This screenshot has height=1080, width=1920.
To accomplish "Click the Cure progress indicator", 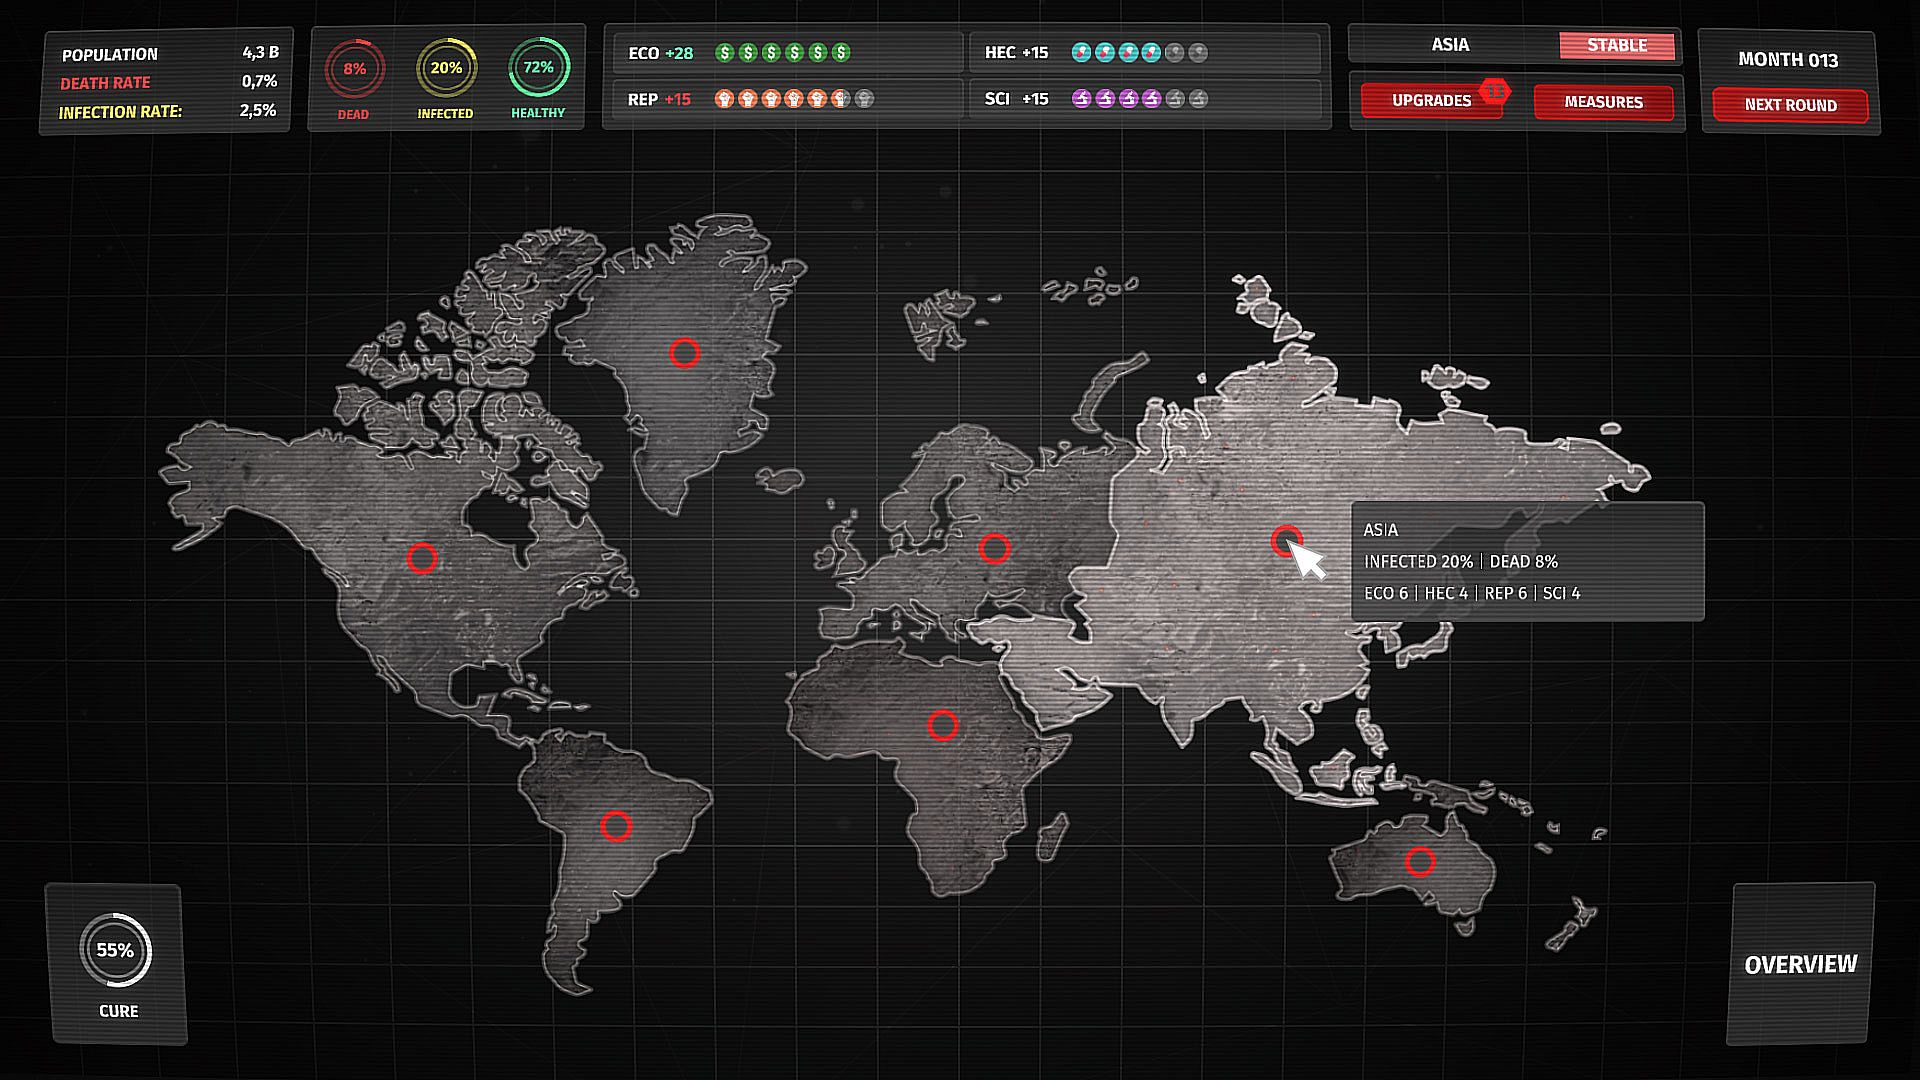I will [x=116, y=951].
